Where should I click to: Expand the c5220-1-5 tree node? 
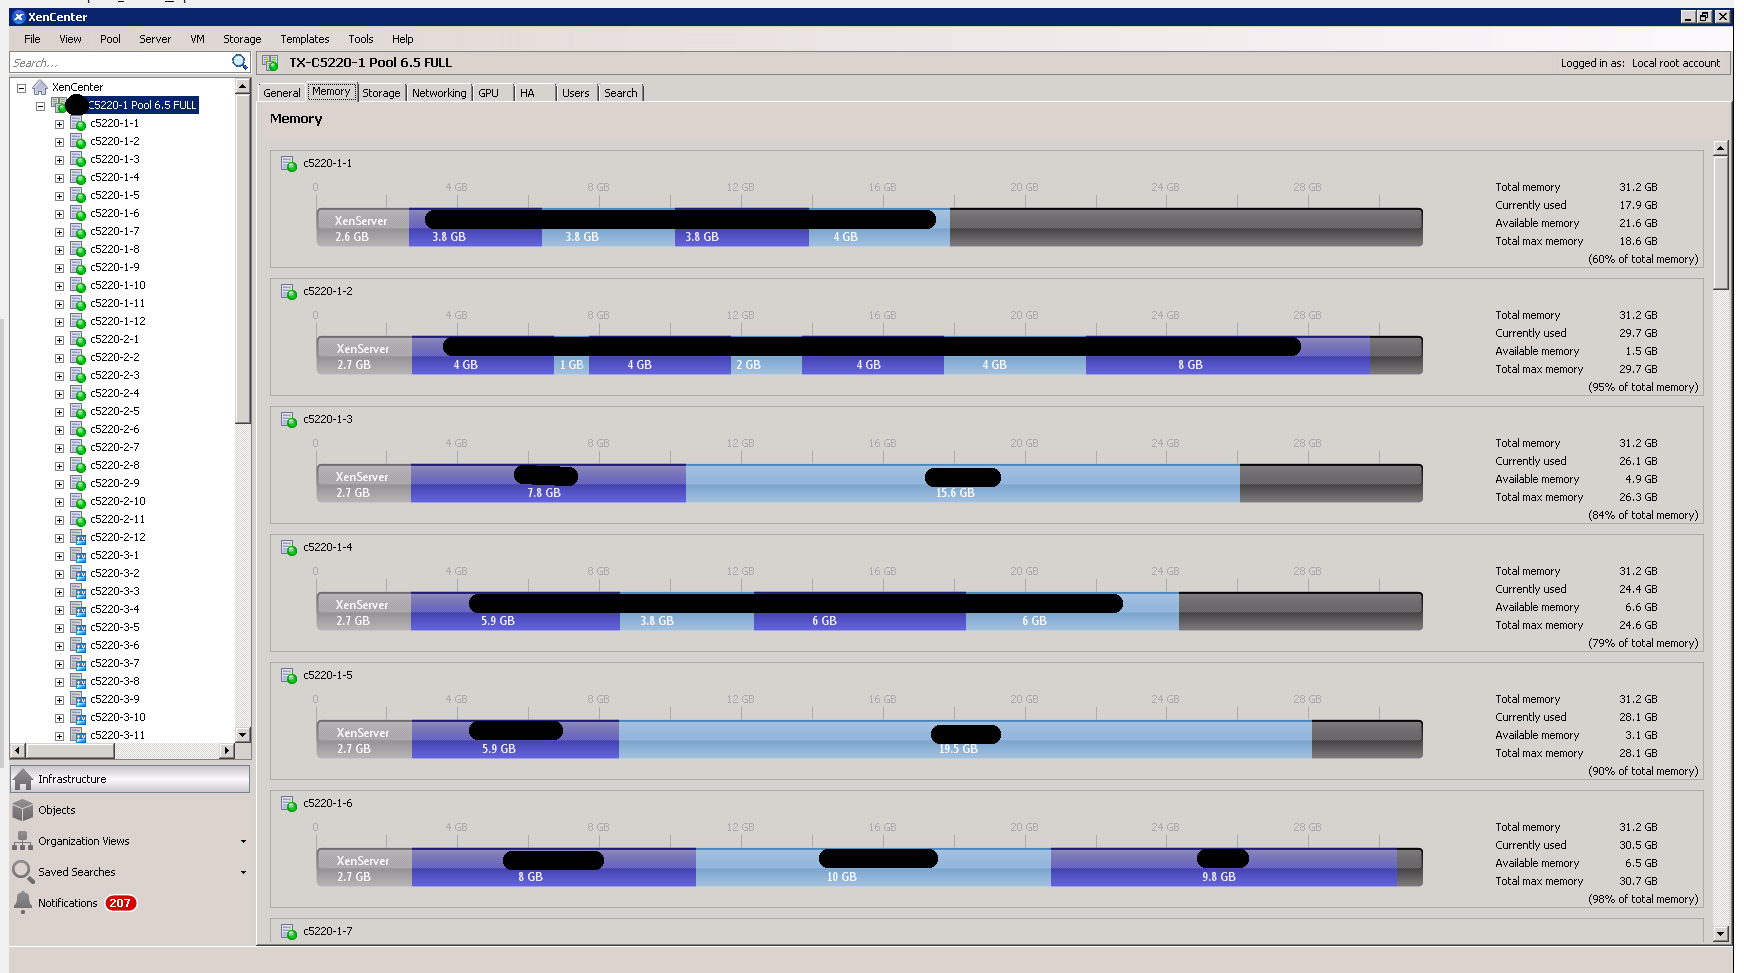coord(59,196)
